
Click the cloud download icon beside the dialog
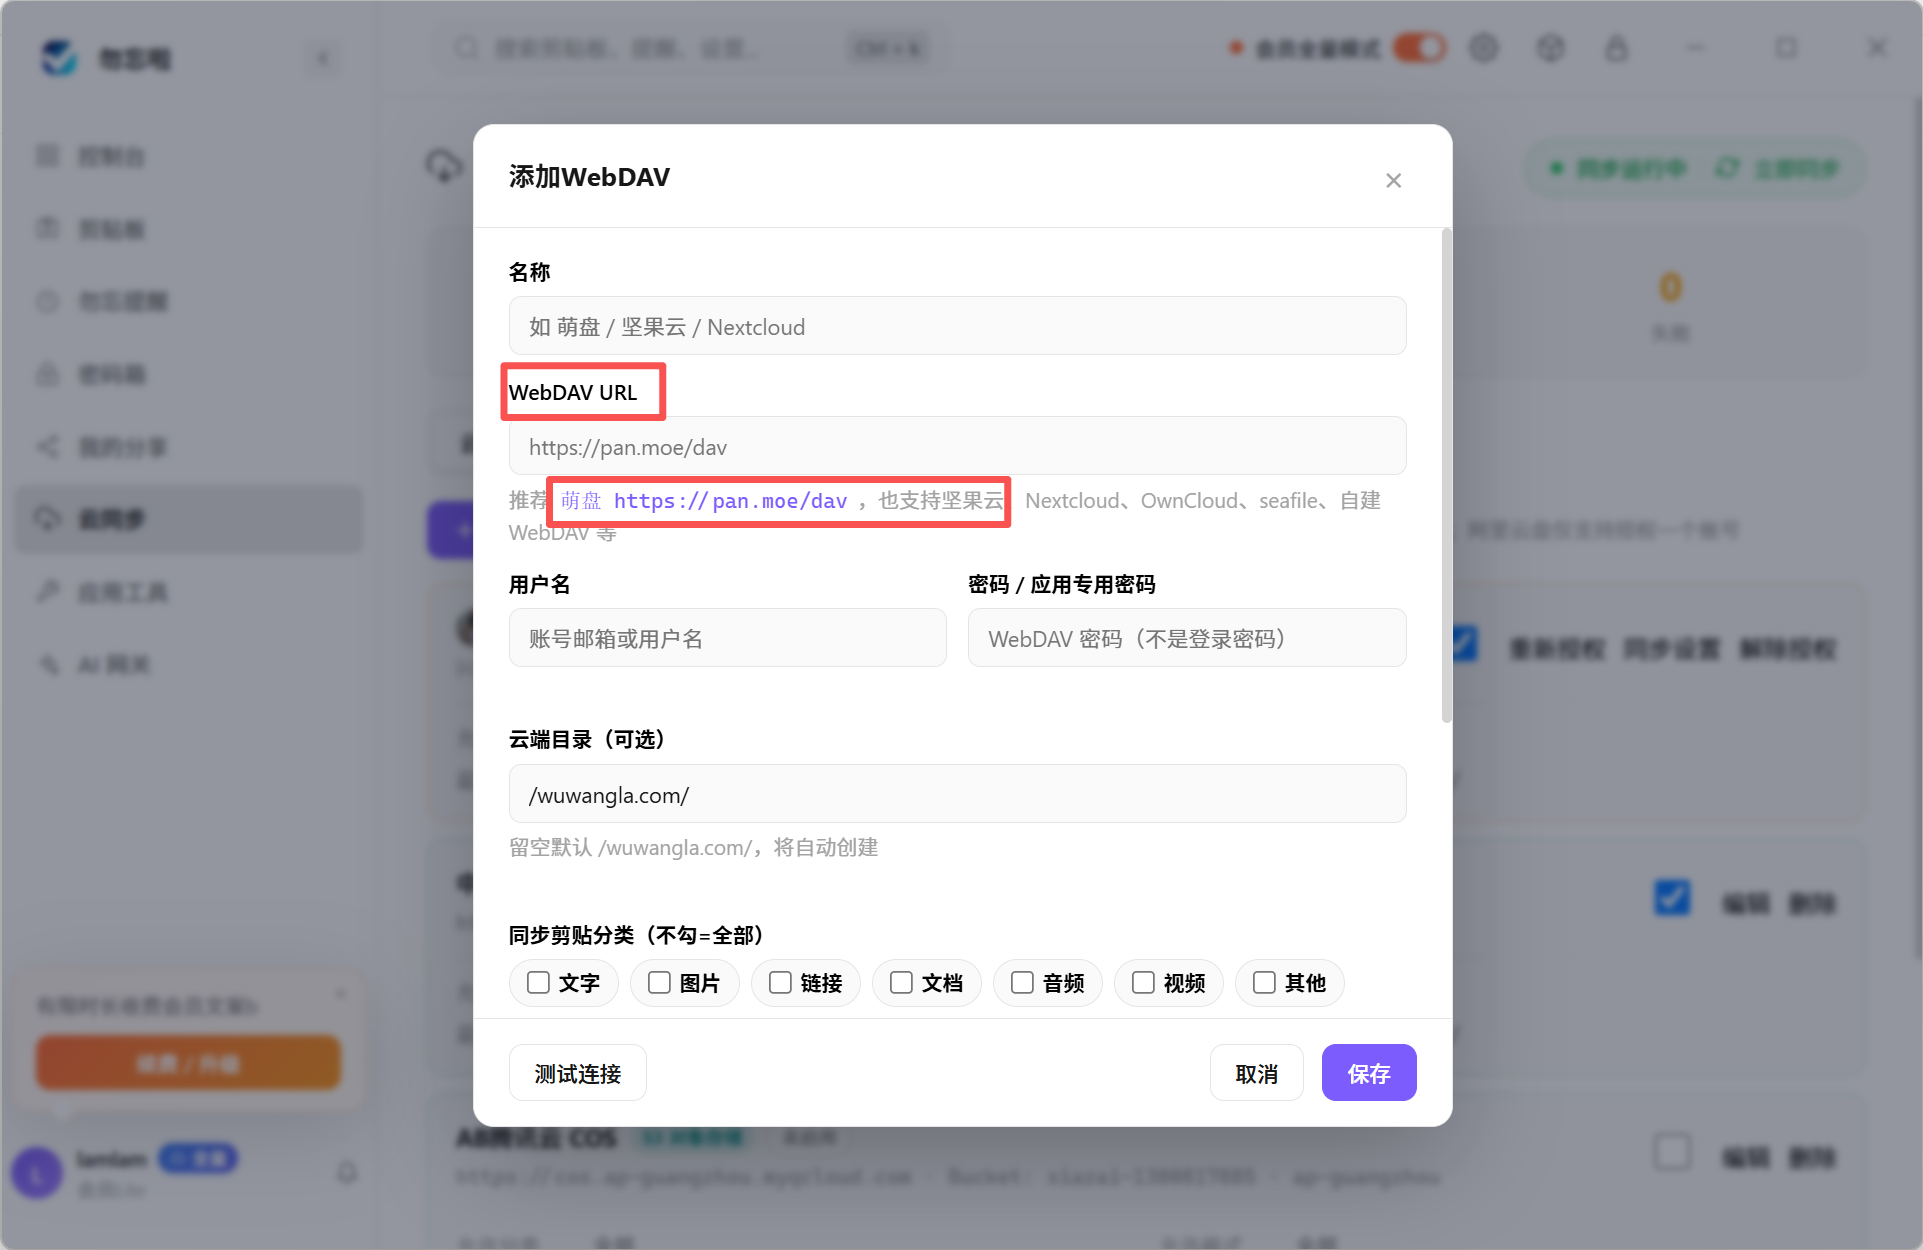[444, 166]
